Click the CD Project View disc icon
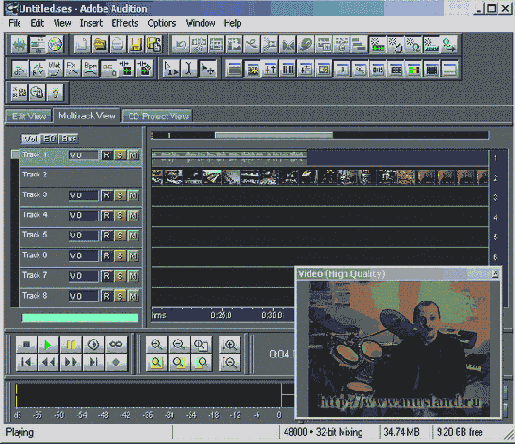515x444 pixels. click(55, 44)
